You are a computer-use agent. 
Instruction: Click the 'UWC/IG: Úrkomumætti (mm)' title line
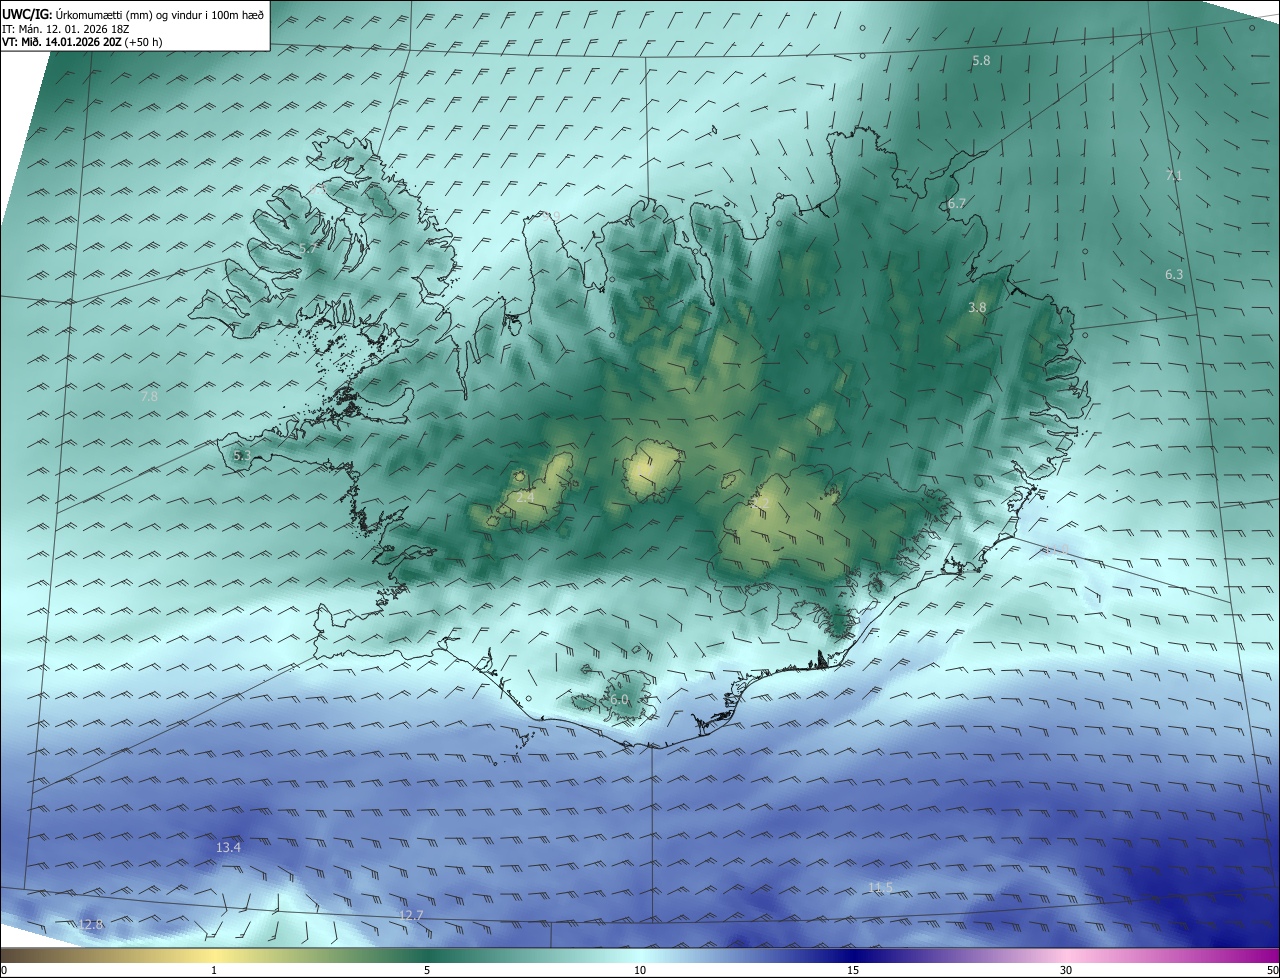[x=133, y=14]
